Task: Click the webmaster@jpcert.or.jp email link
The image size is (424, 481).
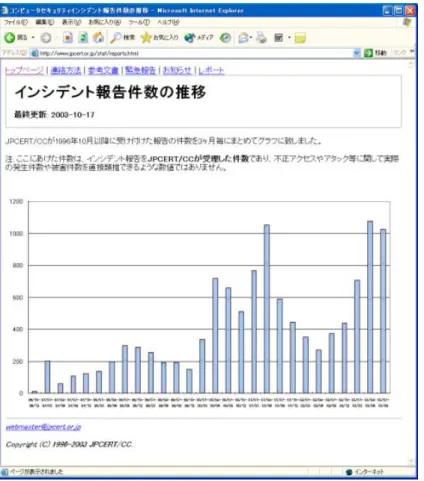Action: 43,427
